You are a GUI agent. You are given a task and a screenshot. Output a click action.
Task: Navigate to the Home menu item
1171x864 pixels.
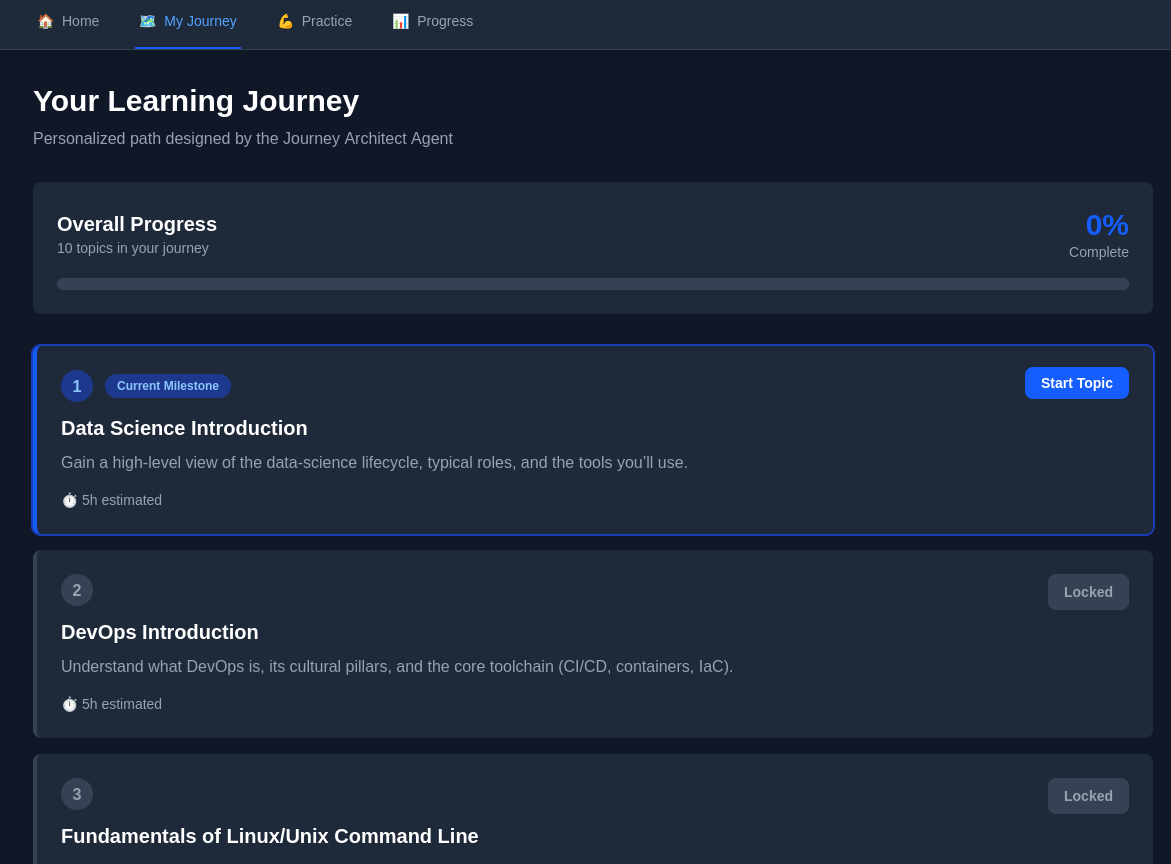point(68,21)
